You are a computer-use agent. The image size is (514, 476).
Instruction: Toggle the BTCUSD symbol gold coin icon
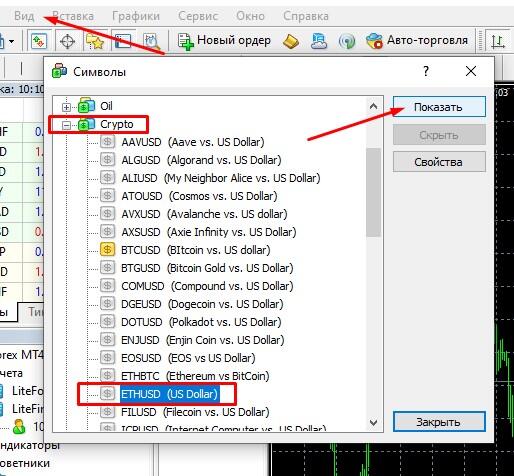pyautogui.click(x=107, y=249)
